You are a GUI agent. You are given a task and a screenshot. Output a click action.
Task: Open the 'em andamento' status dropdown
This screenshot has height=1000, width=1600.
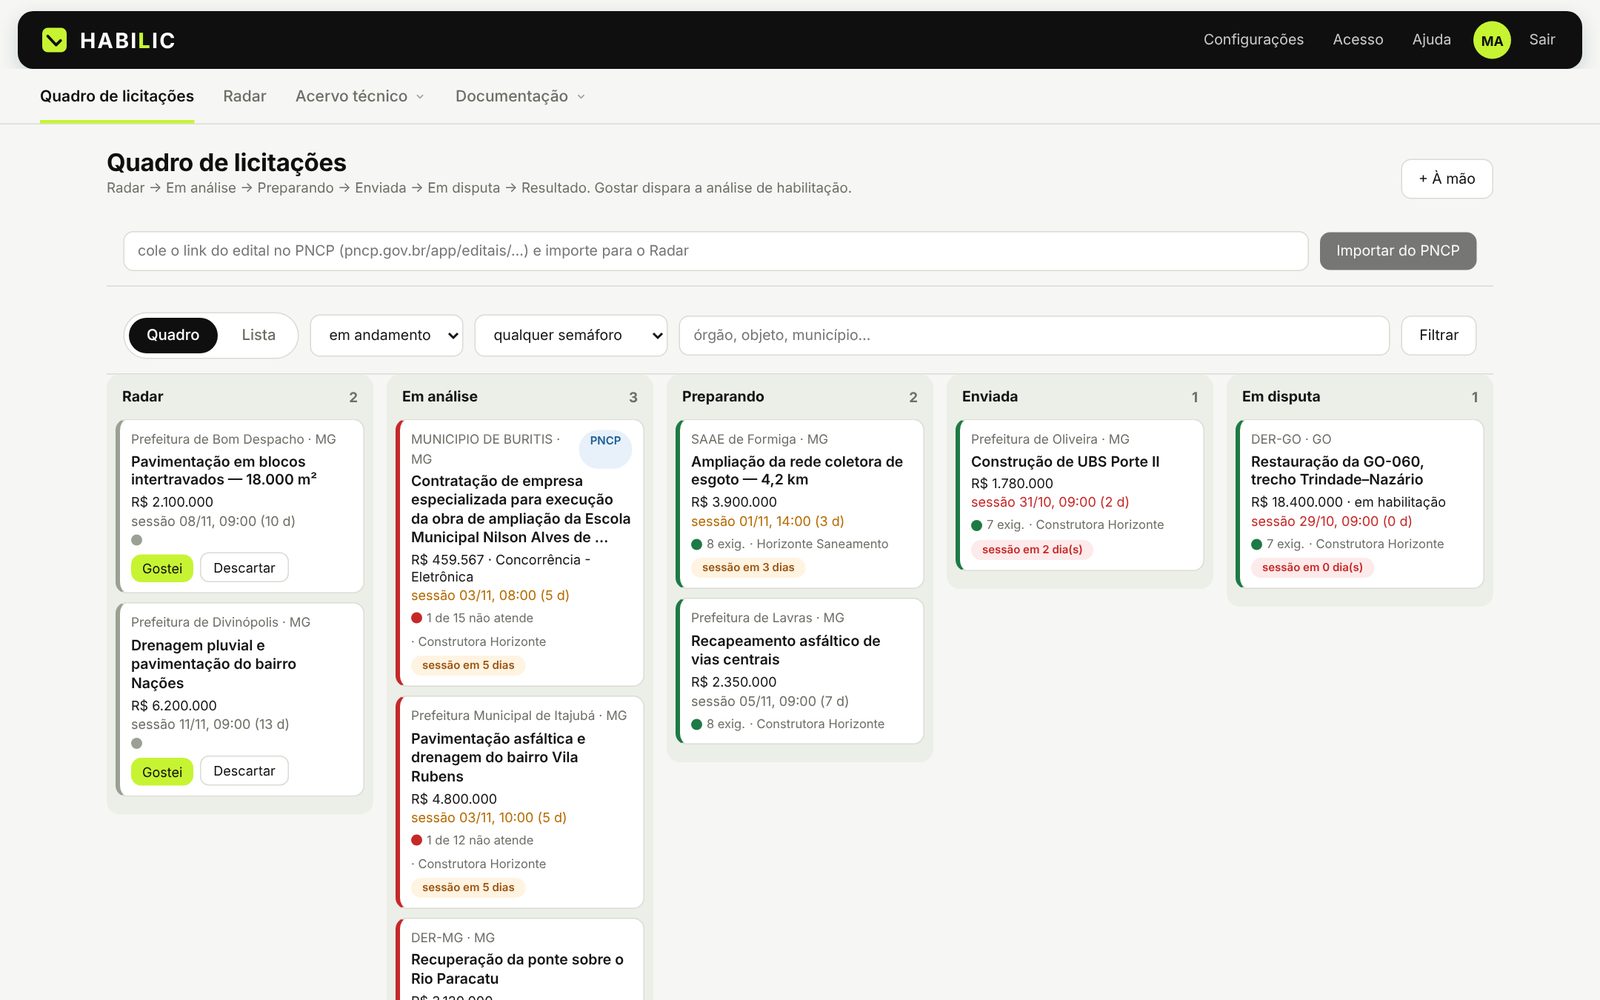tap(386, 335)
